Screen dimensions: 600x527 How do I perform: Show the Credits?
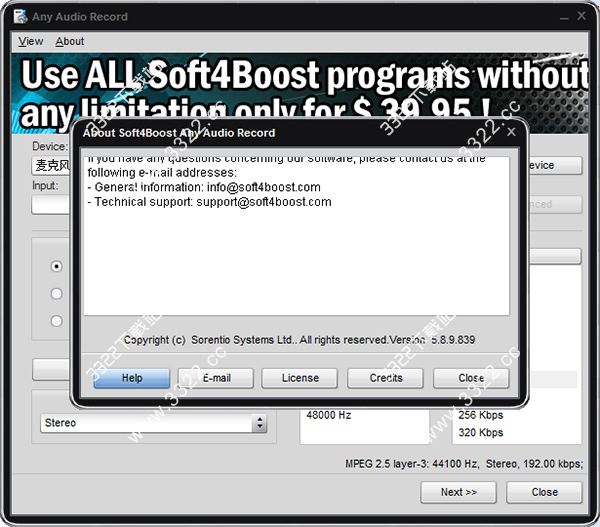point(386,378)
